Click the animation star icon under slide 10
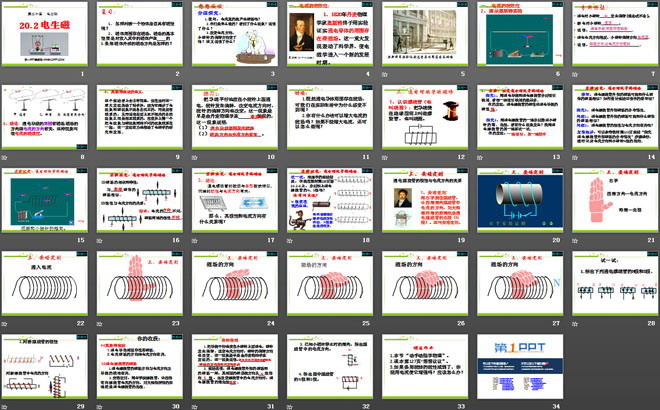 [194, 157]
